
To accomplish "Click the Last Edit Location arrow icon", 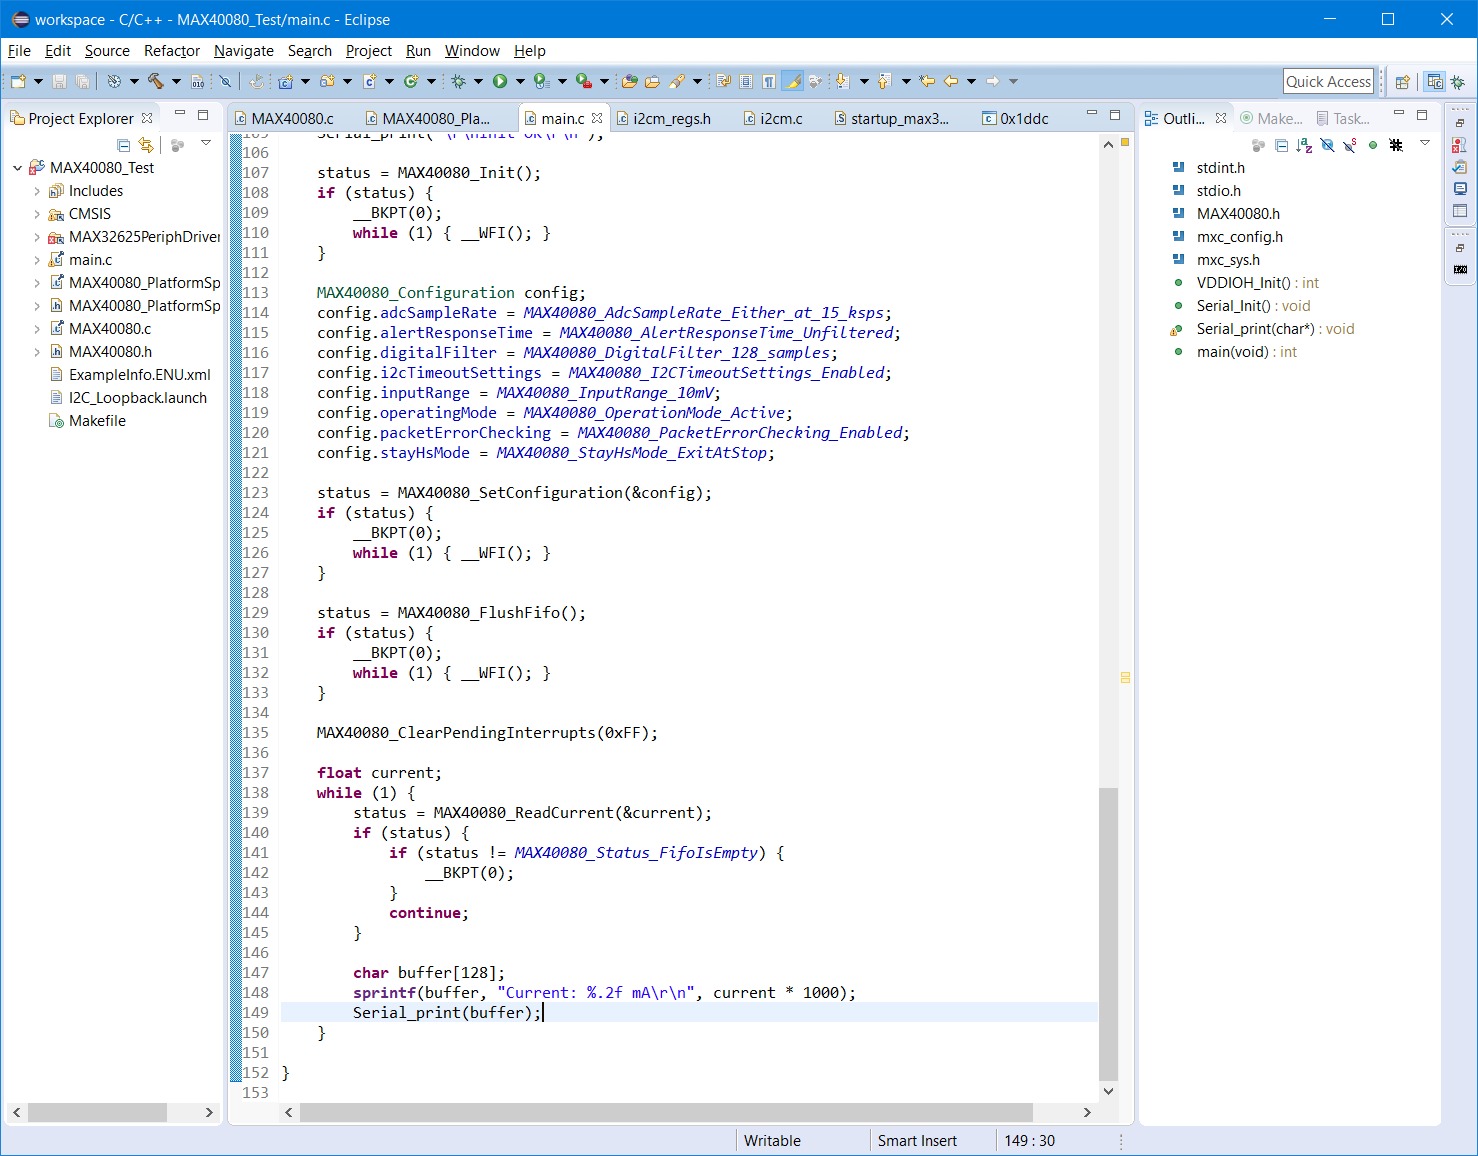I will point(927,81).
